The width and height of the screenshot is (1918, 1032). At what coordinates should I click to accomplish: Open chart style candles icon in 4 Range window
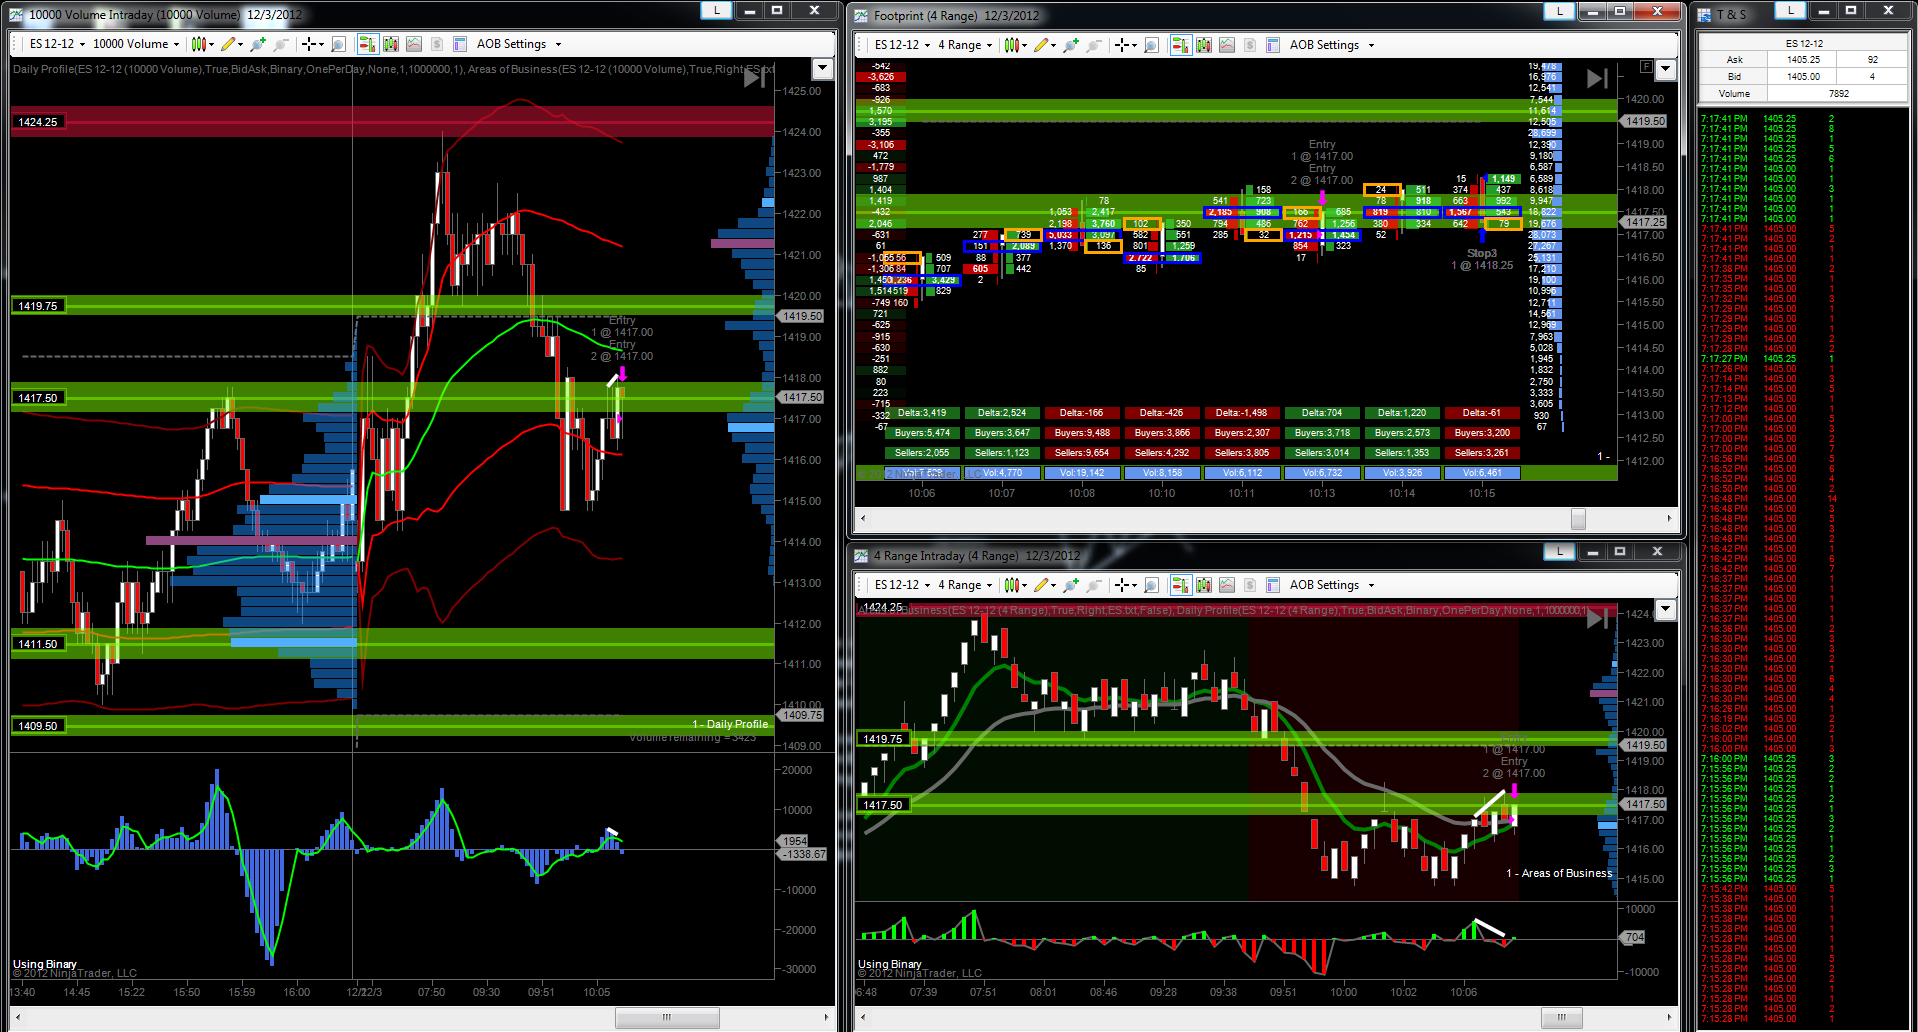(x=1012, y=585)
